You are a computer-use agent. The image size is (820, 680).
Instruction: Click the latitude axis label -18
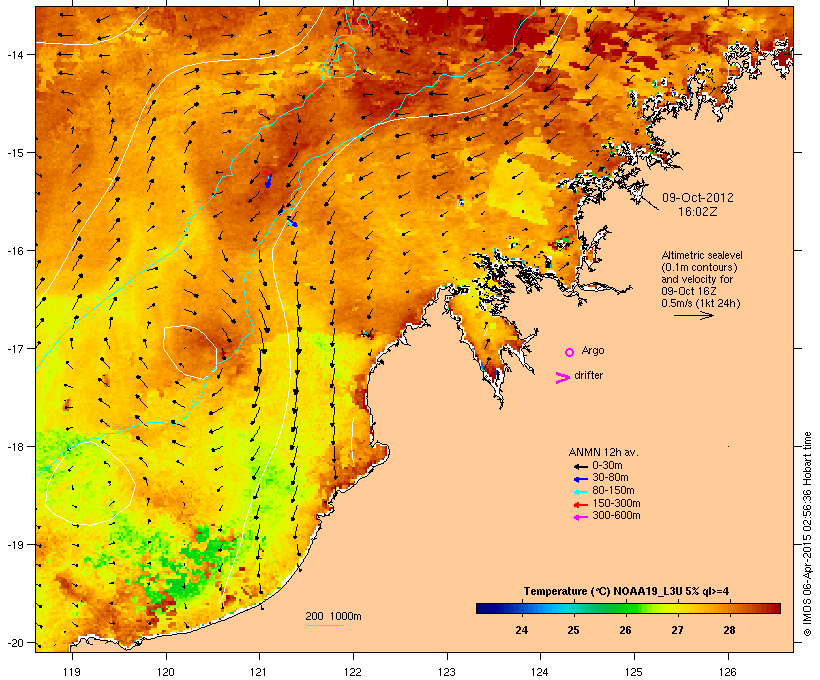(14, 447)
